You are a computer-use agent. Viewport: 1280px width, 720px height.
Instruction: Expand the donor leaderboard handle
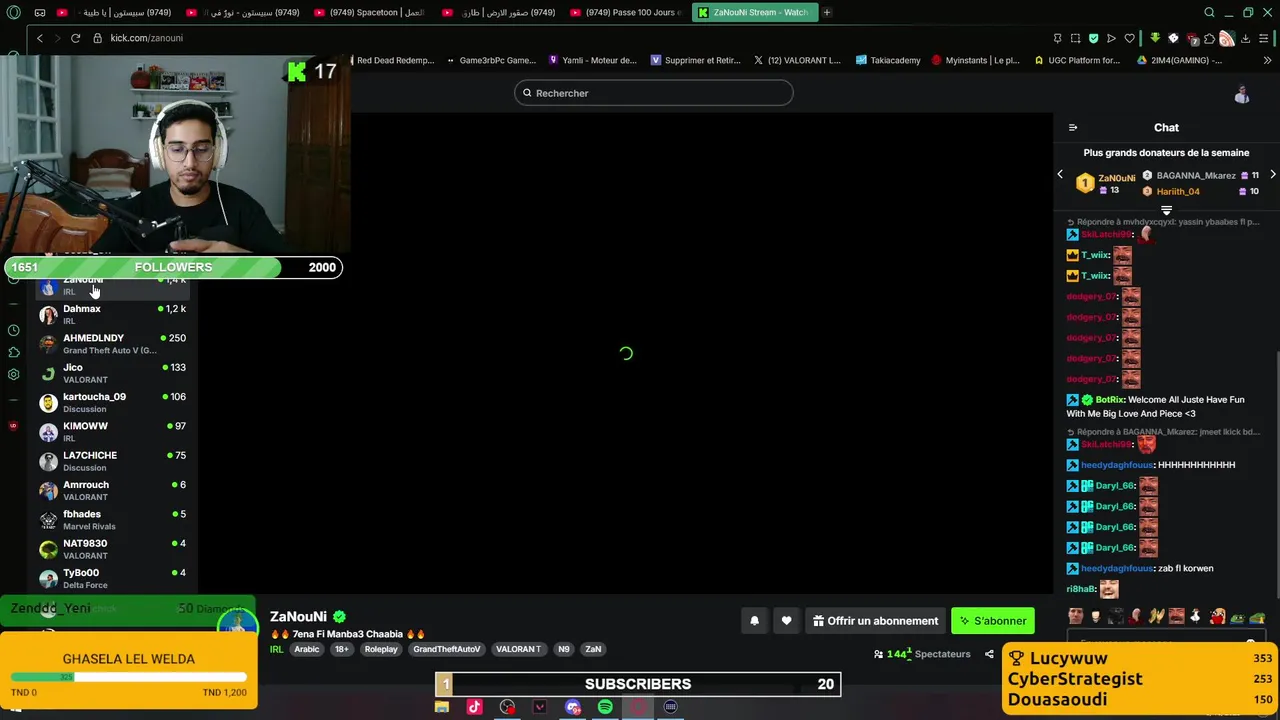tap(1166, 211)
